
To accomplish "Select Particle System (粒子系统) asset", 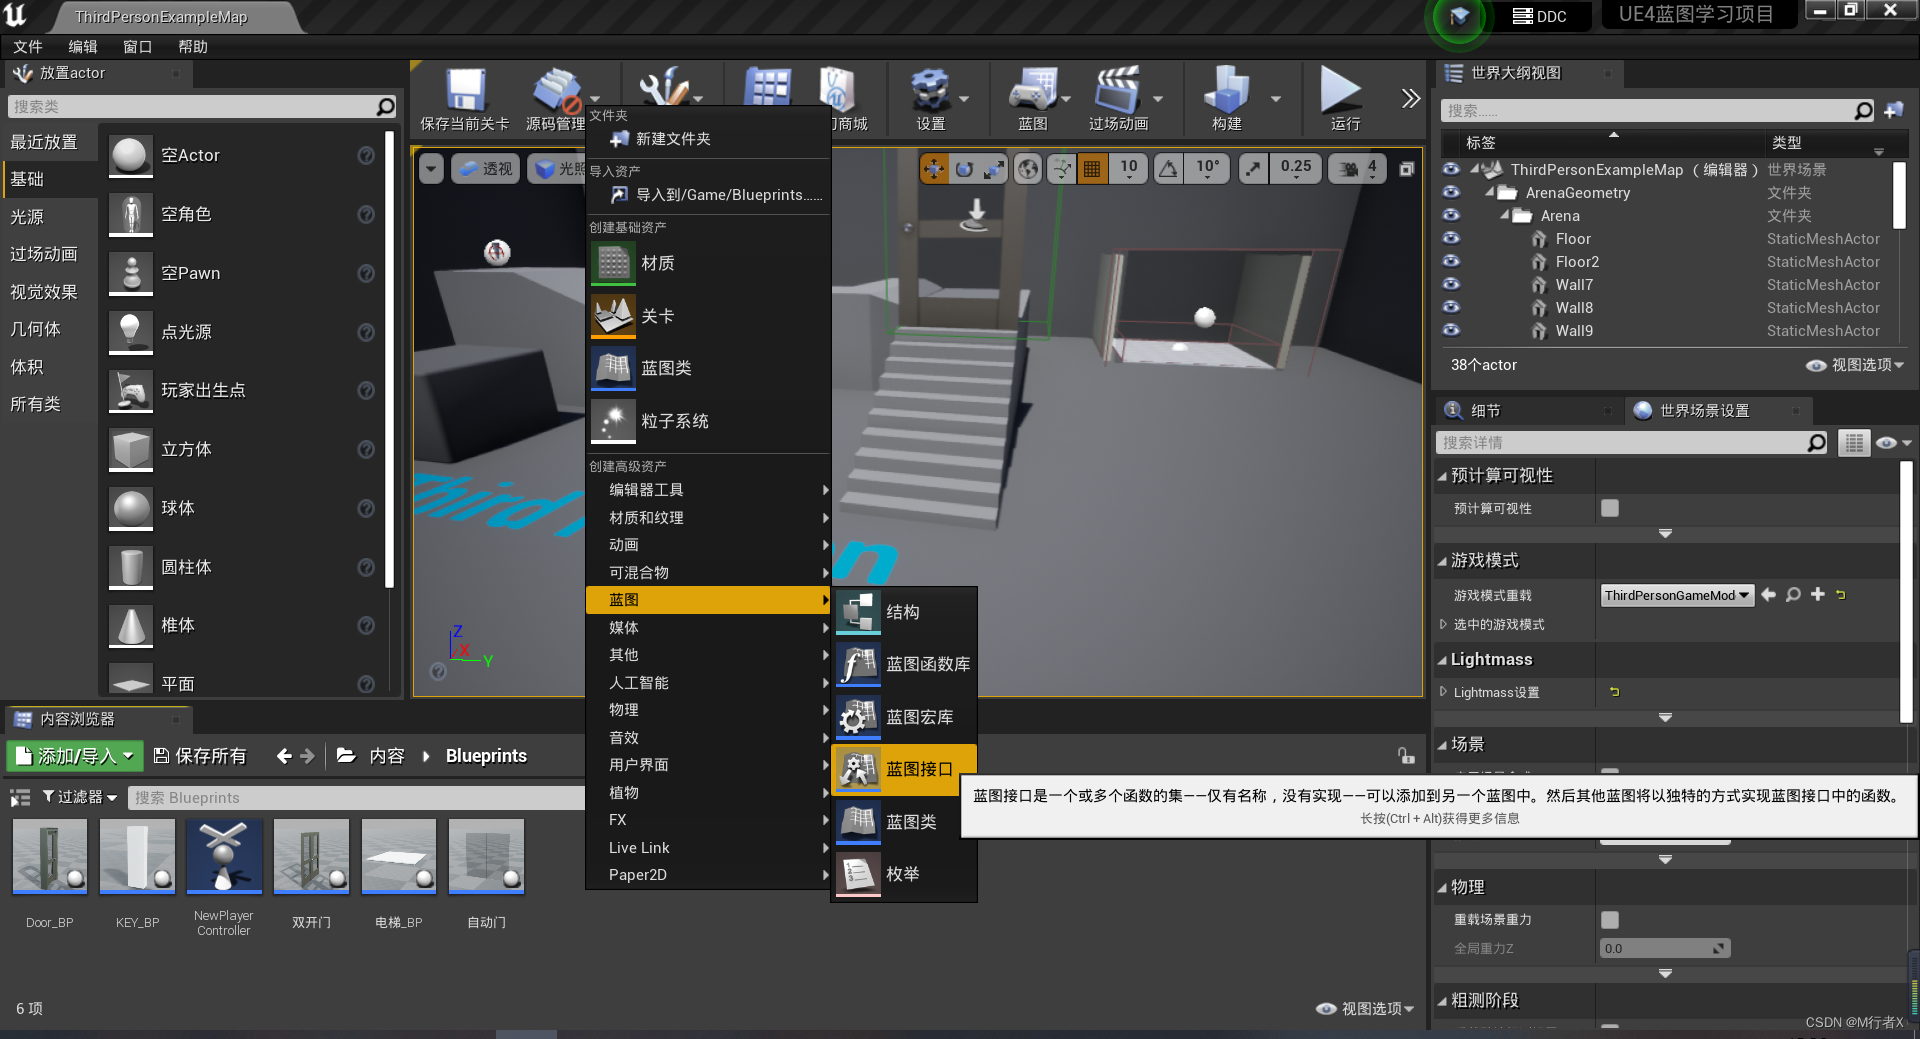I will pyautogui.click(x=708, y=421).
